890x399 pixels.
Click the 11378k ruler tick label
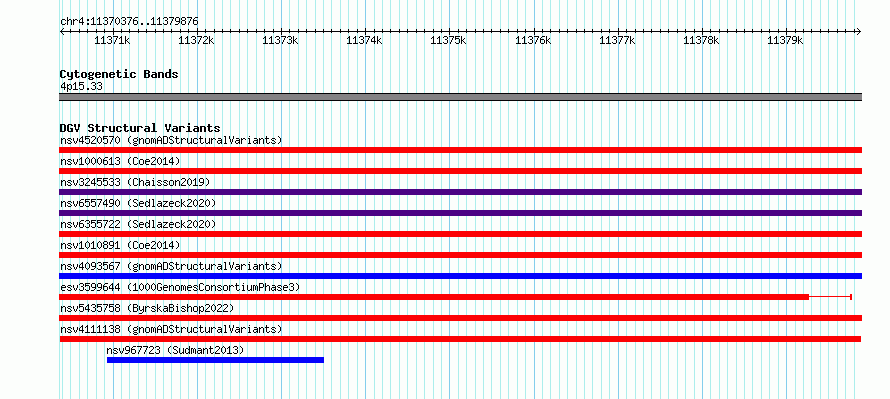tap(702, 40)
